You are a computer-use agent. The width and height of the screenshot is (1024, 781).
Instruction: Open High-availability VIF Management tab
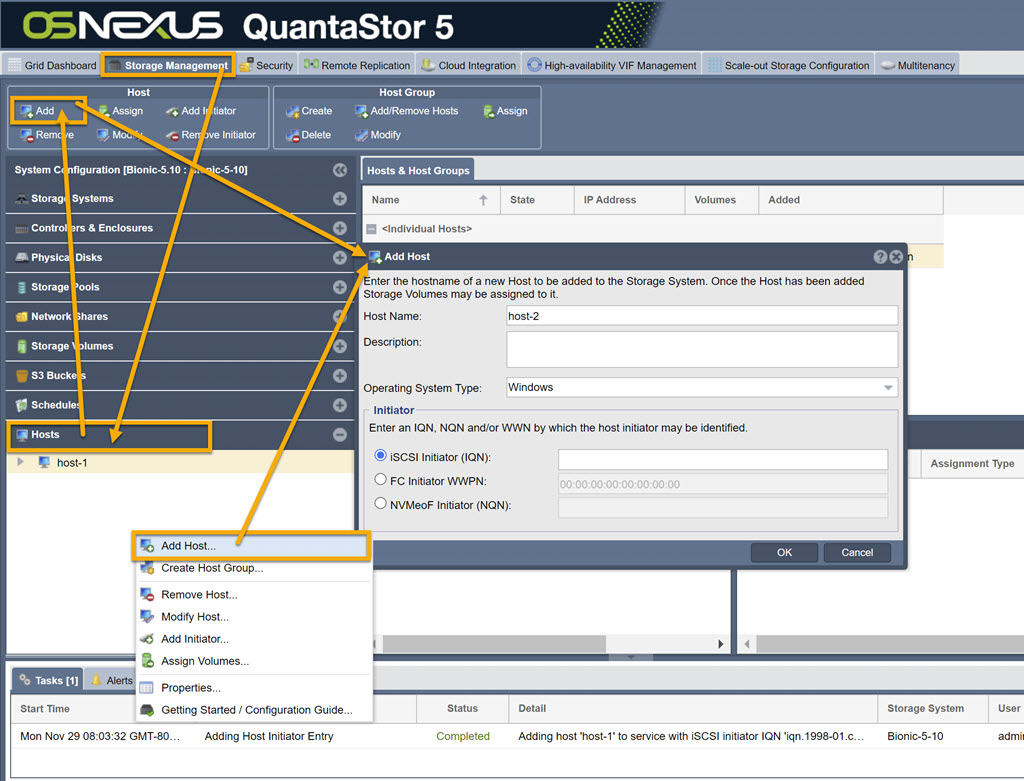[612, 65]
